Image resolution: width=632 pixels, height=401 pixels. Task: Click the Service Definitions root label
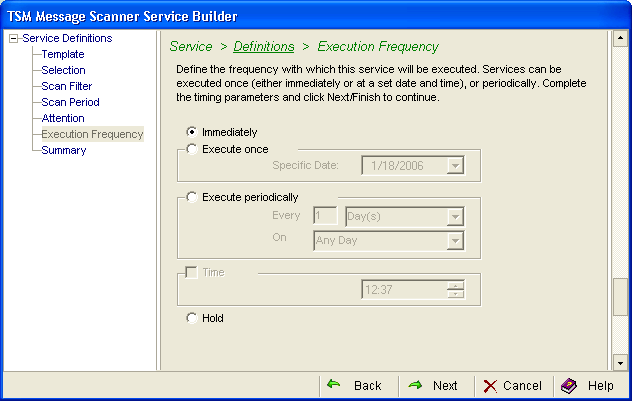(x=67, y=38)
